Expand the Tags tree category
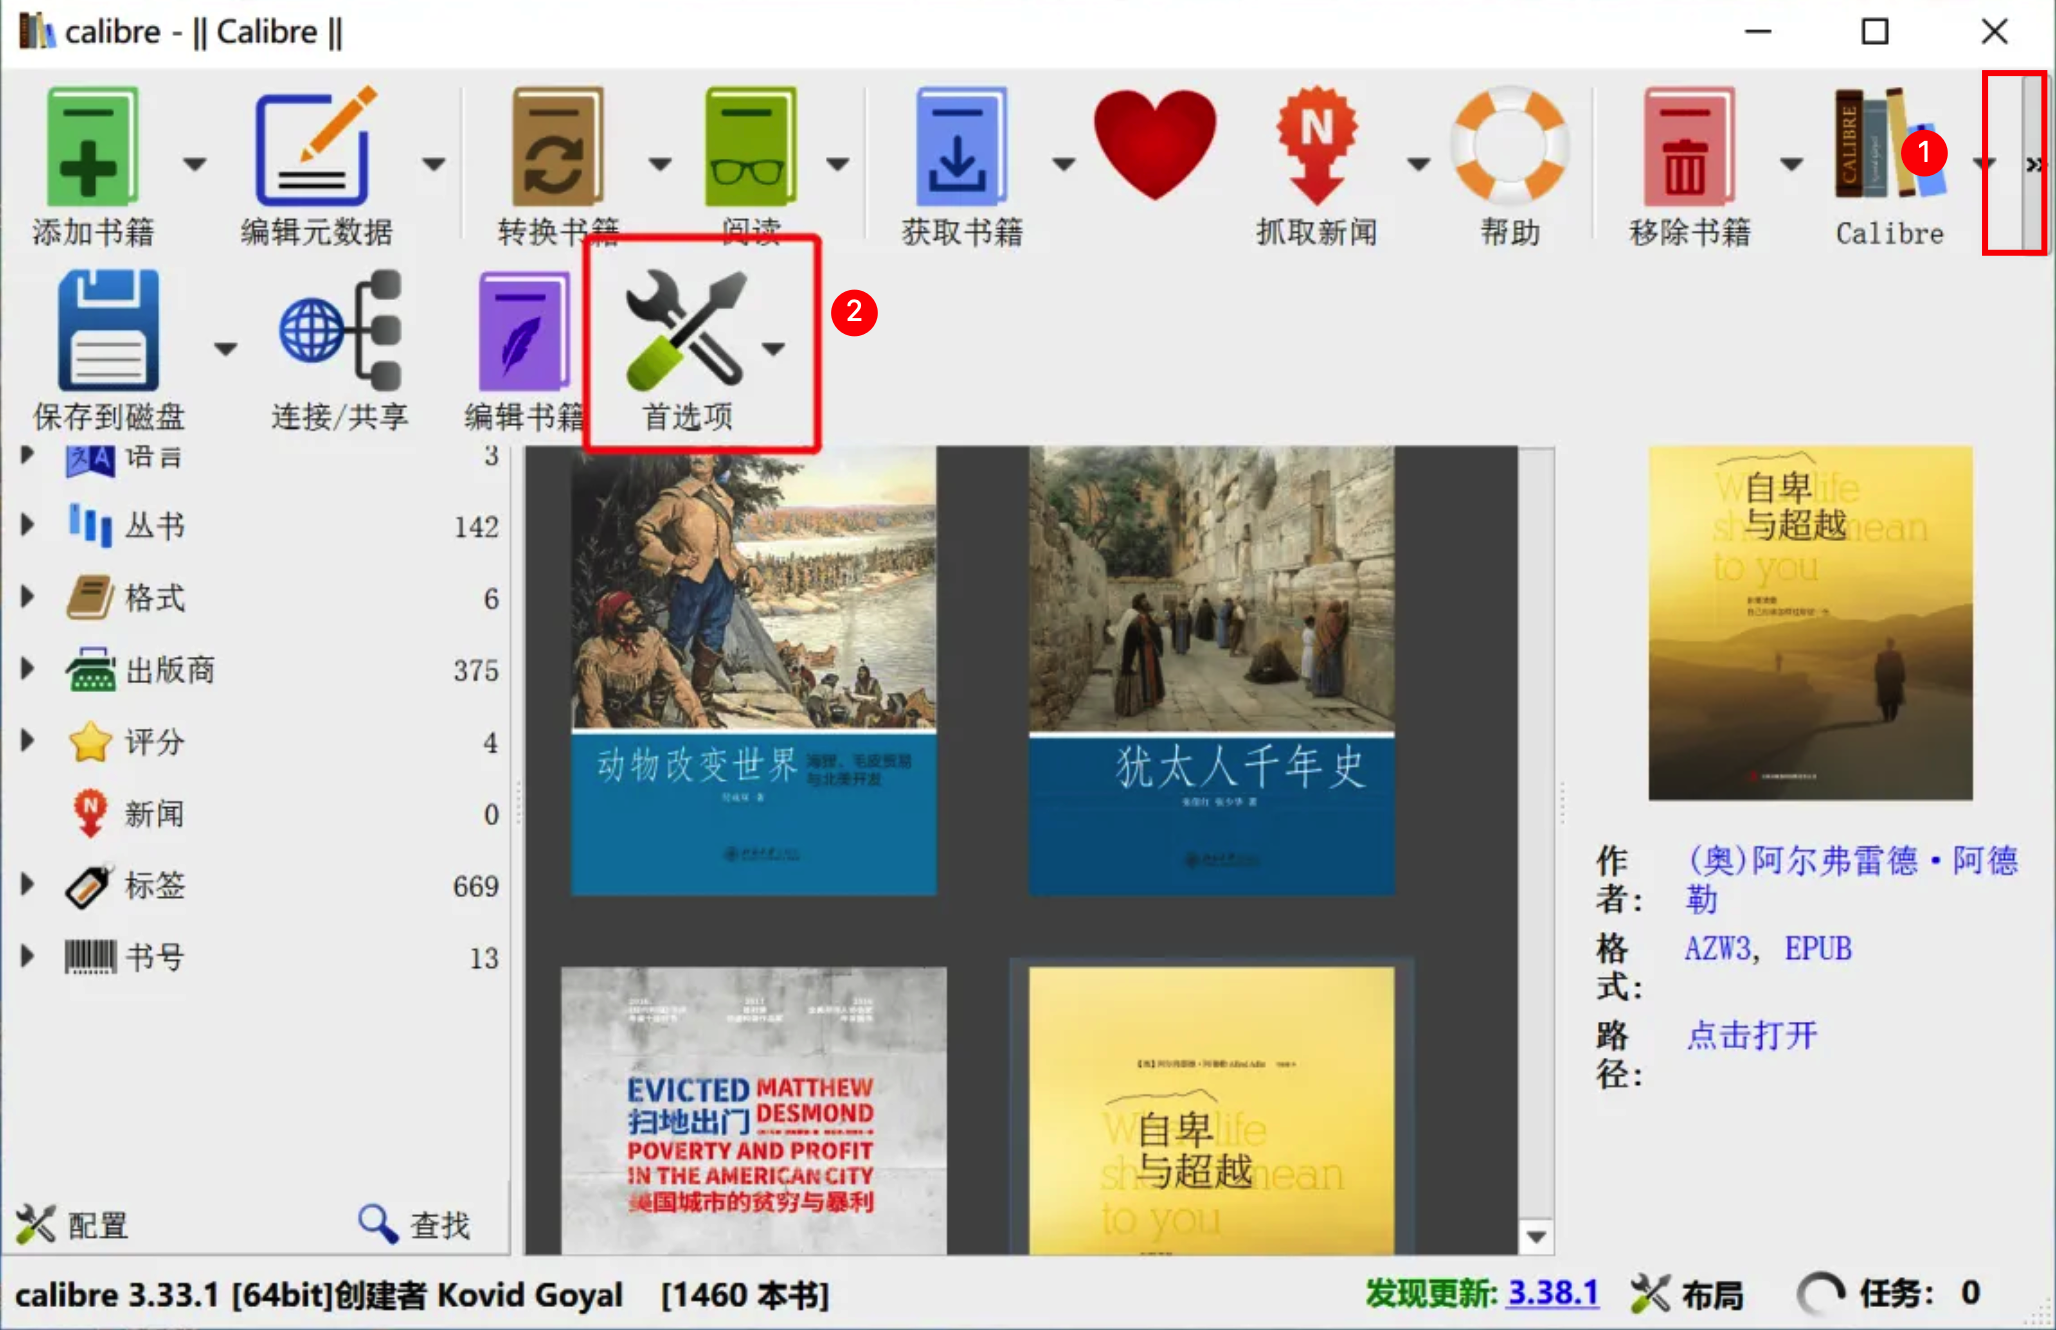This screenshot has width=2056, height=1330. (28, 885)
